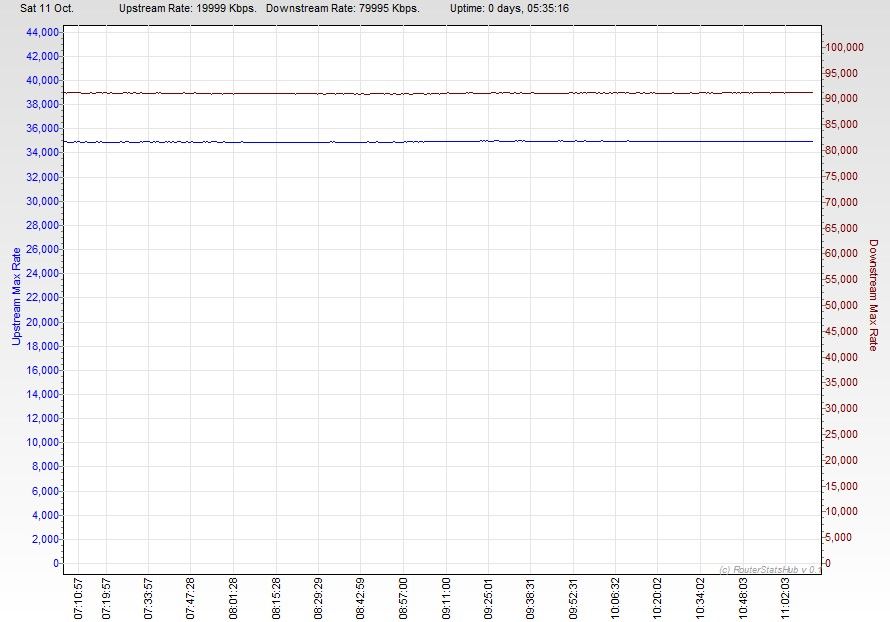Click the 50,000 downstream axis label

(841, 305)
